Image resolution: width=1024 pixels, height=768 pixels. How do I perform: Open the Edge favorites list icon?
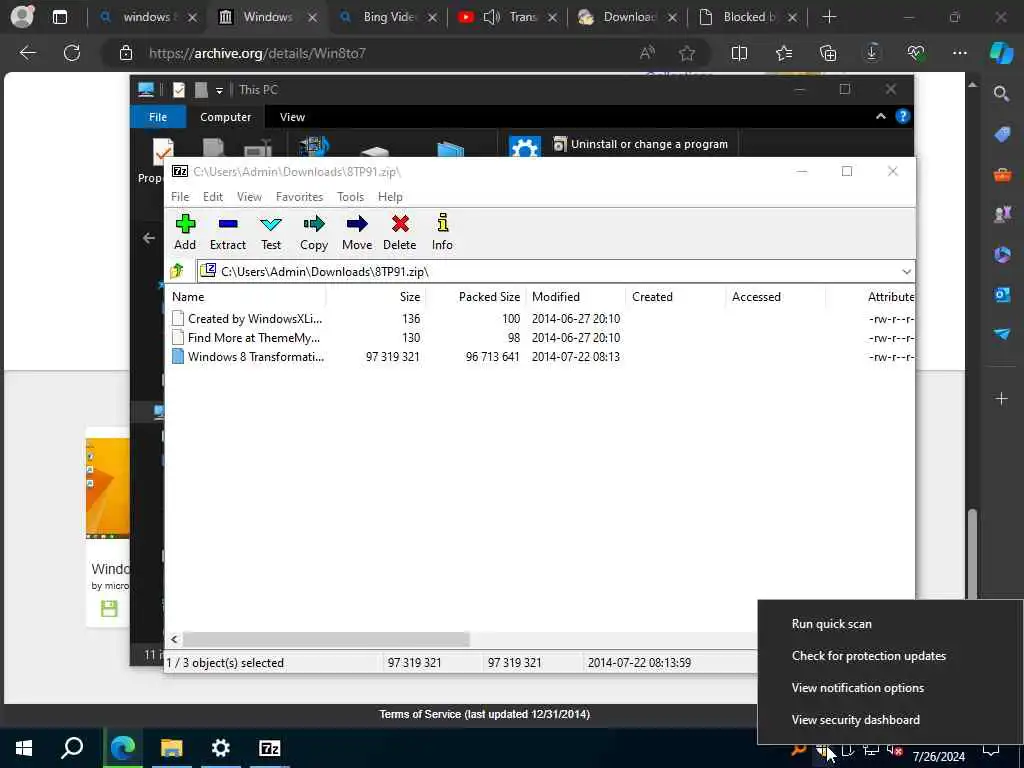tap(784, 53)
